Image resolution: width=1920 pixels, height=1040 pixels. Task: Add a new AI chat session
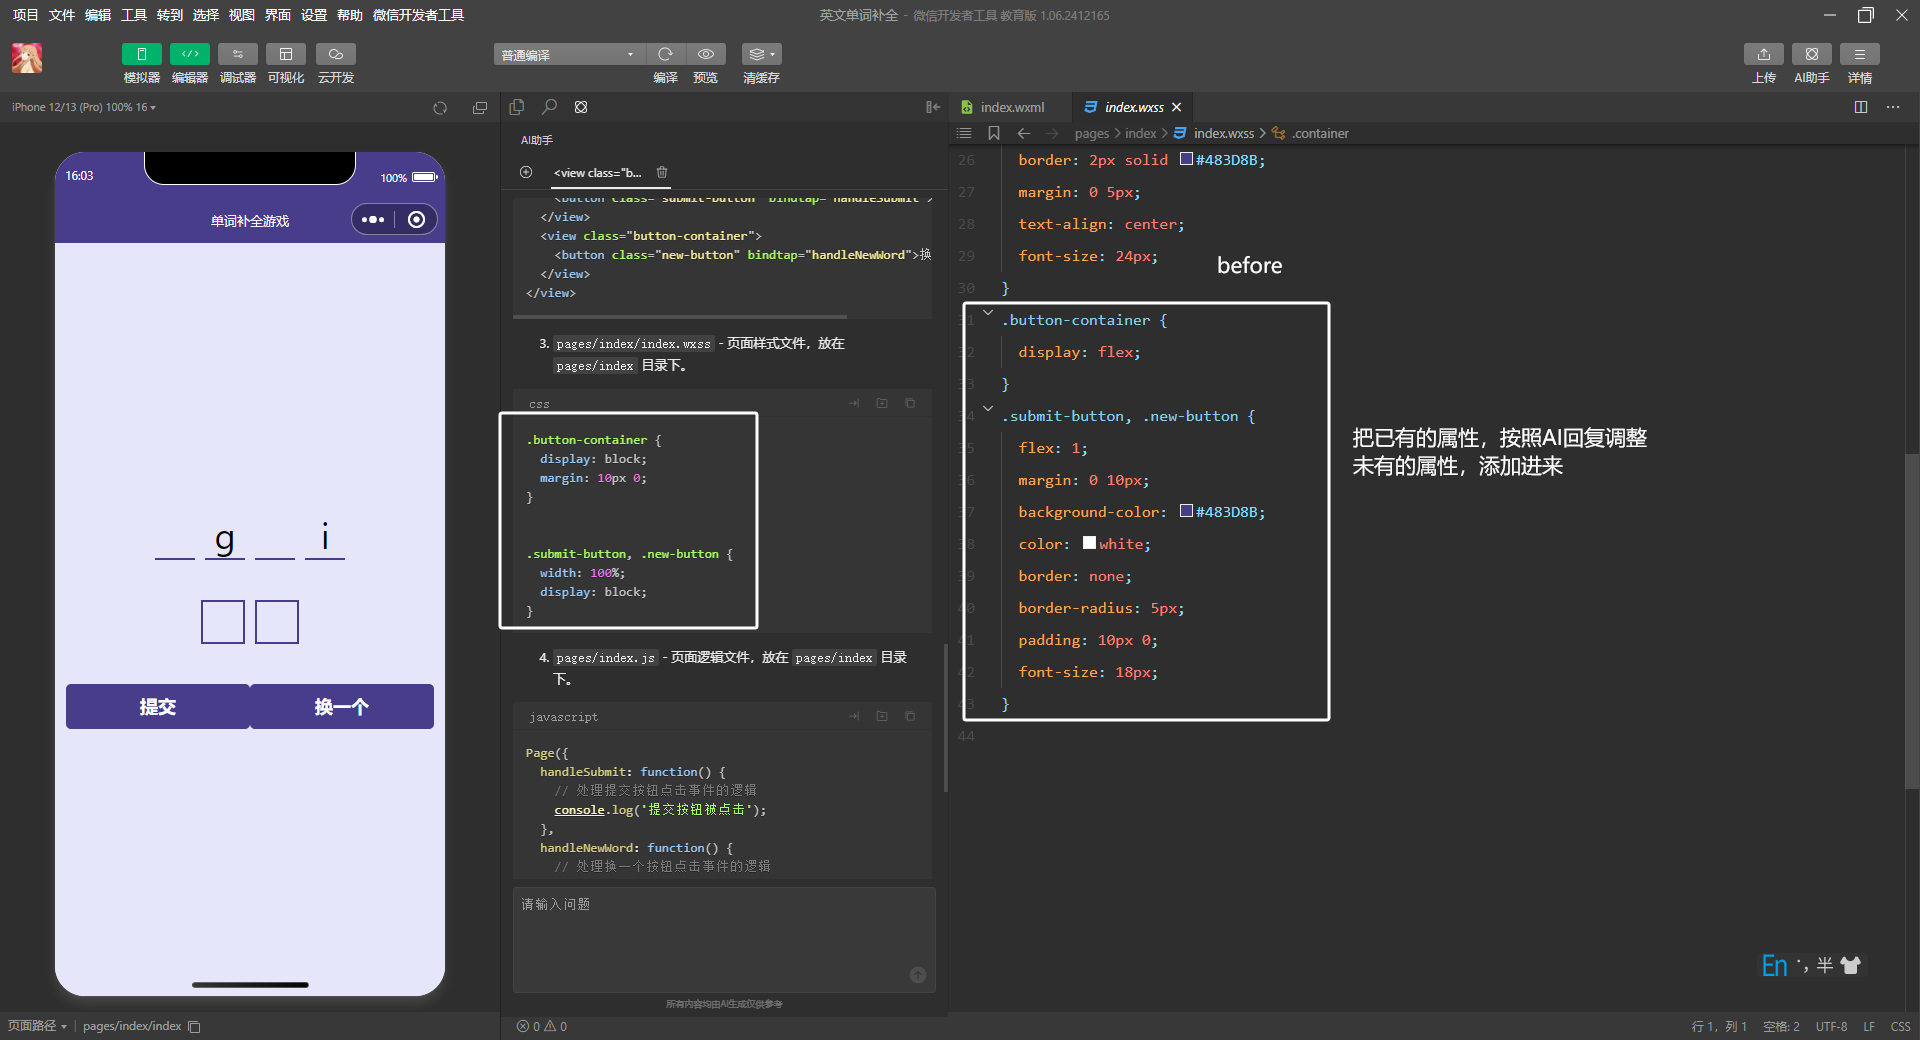(526, 172)
